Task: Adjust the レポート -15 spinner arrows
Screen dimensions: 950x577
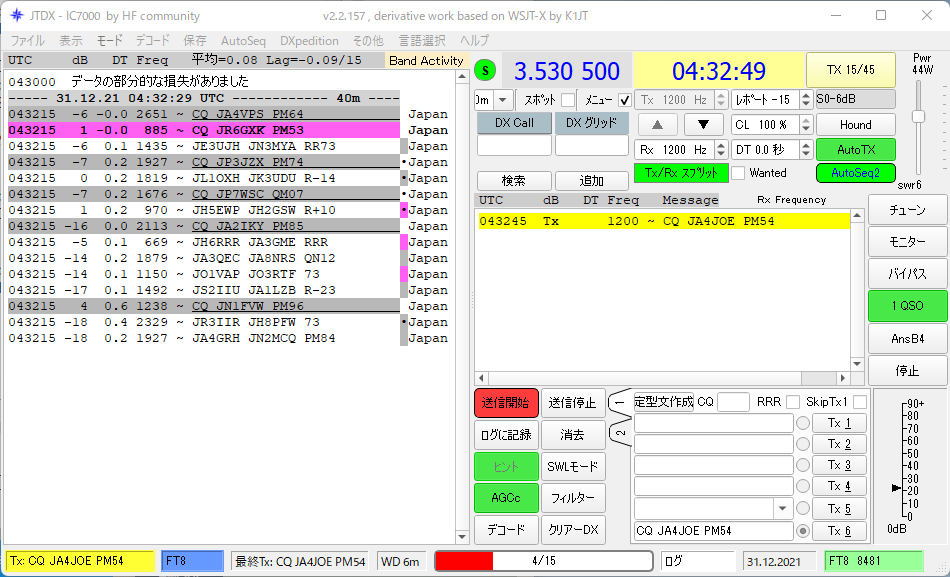Action: [x=806, y=99]
